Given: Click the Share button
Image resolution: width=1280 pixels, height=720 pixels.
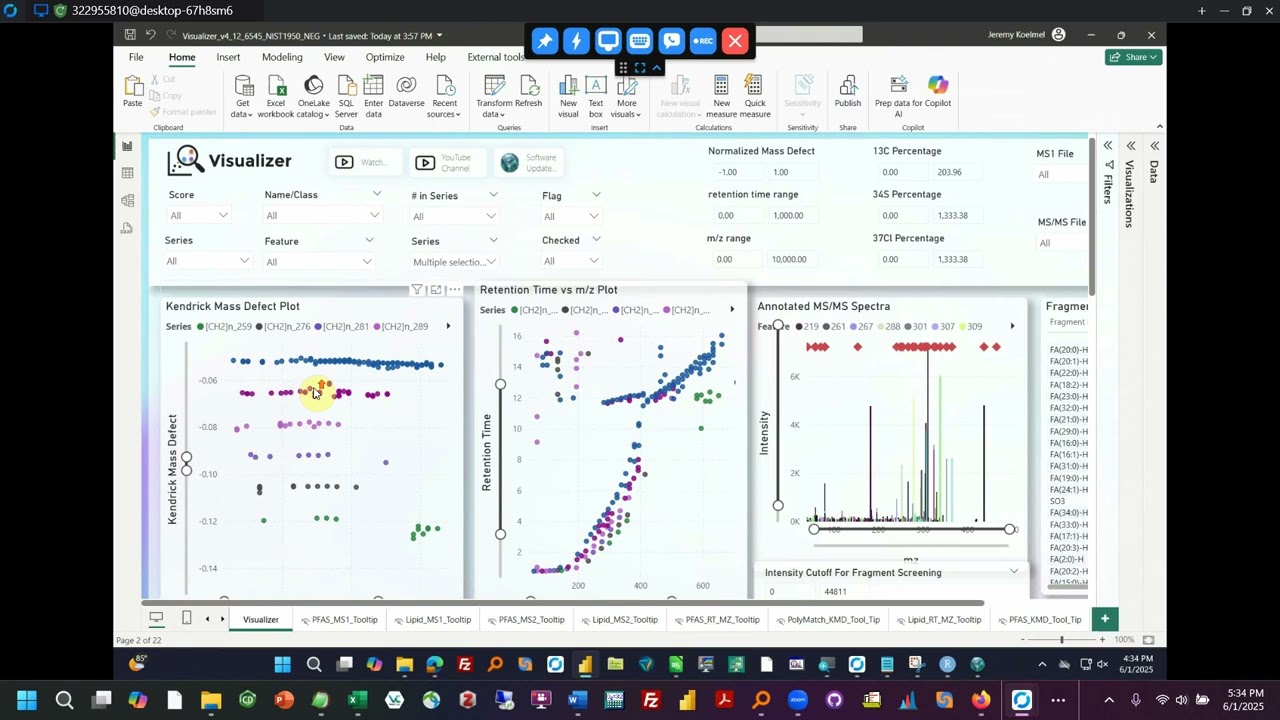Looking at the screenshot, I should (1135, 57).
